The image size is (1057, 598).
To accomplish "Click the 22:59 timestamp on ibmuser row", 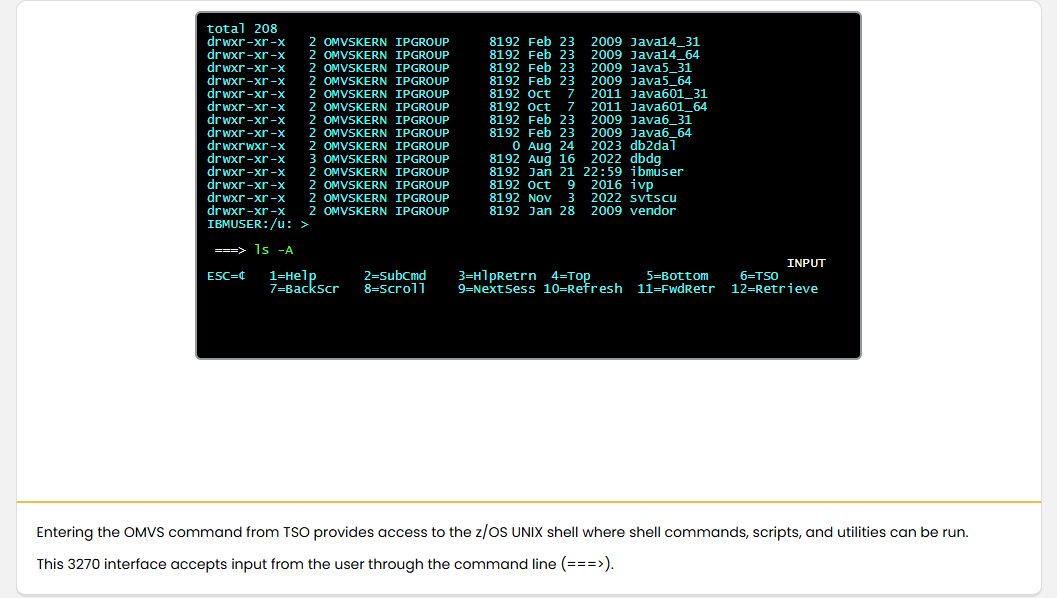I will tap(603, 172).
